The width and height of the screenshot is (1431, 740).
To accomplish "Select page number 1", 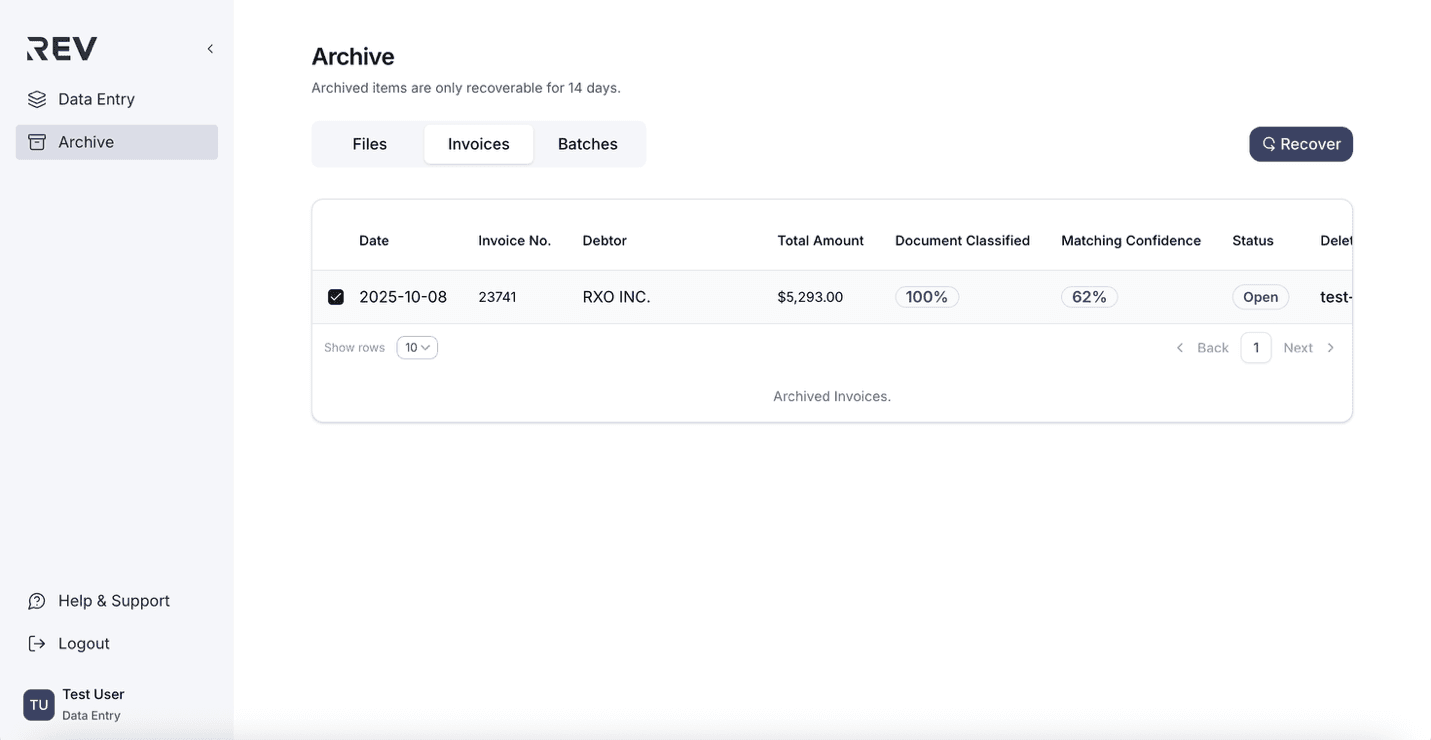I will coord(1256,347).
